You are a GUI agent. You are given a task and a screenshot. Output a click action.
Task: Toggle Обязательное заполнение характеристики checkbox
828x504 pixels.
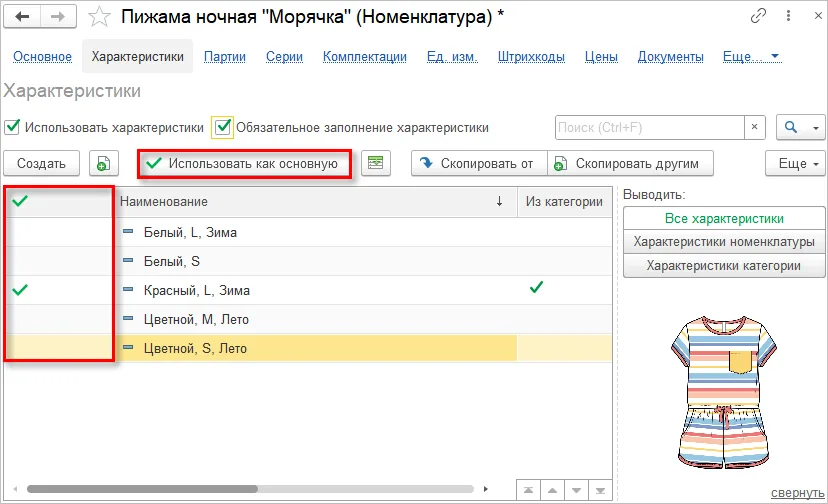click(x=223, y=127)
